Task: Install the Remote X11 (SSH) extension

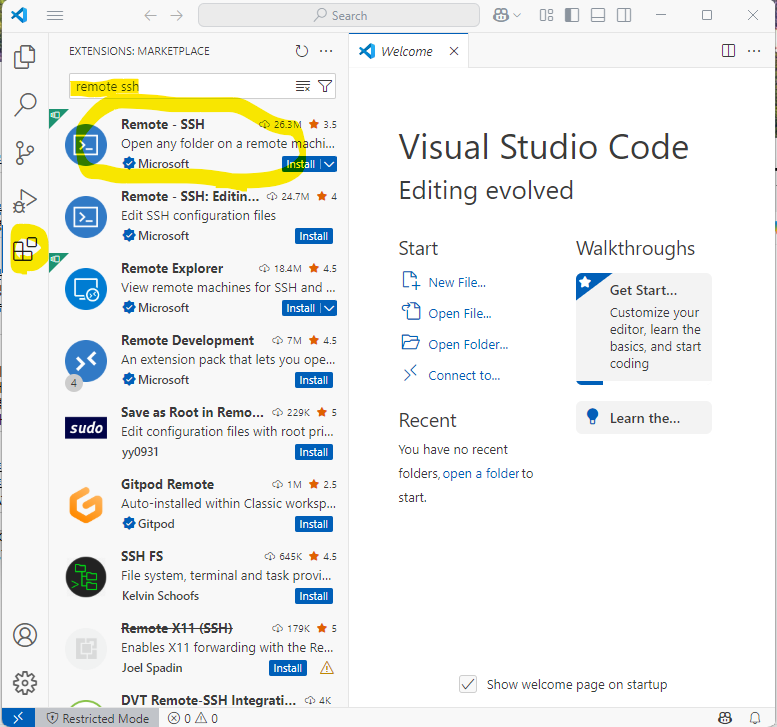Action: click(288, 668)
